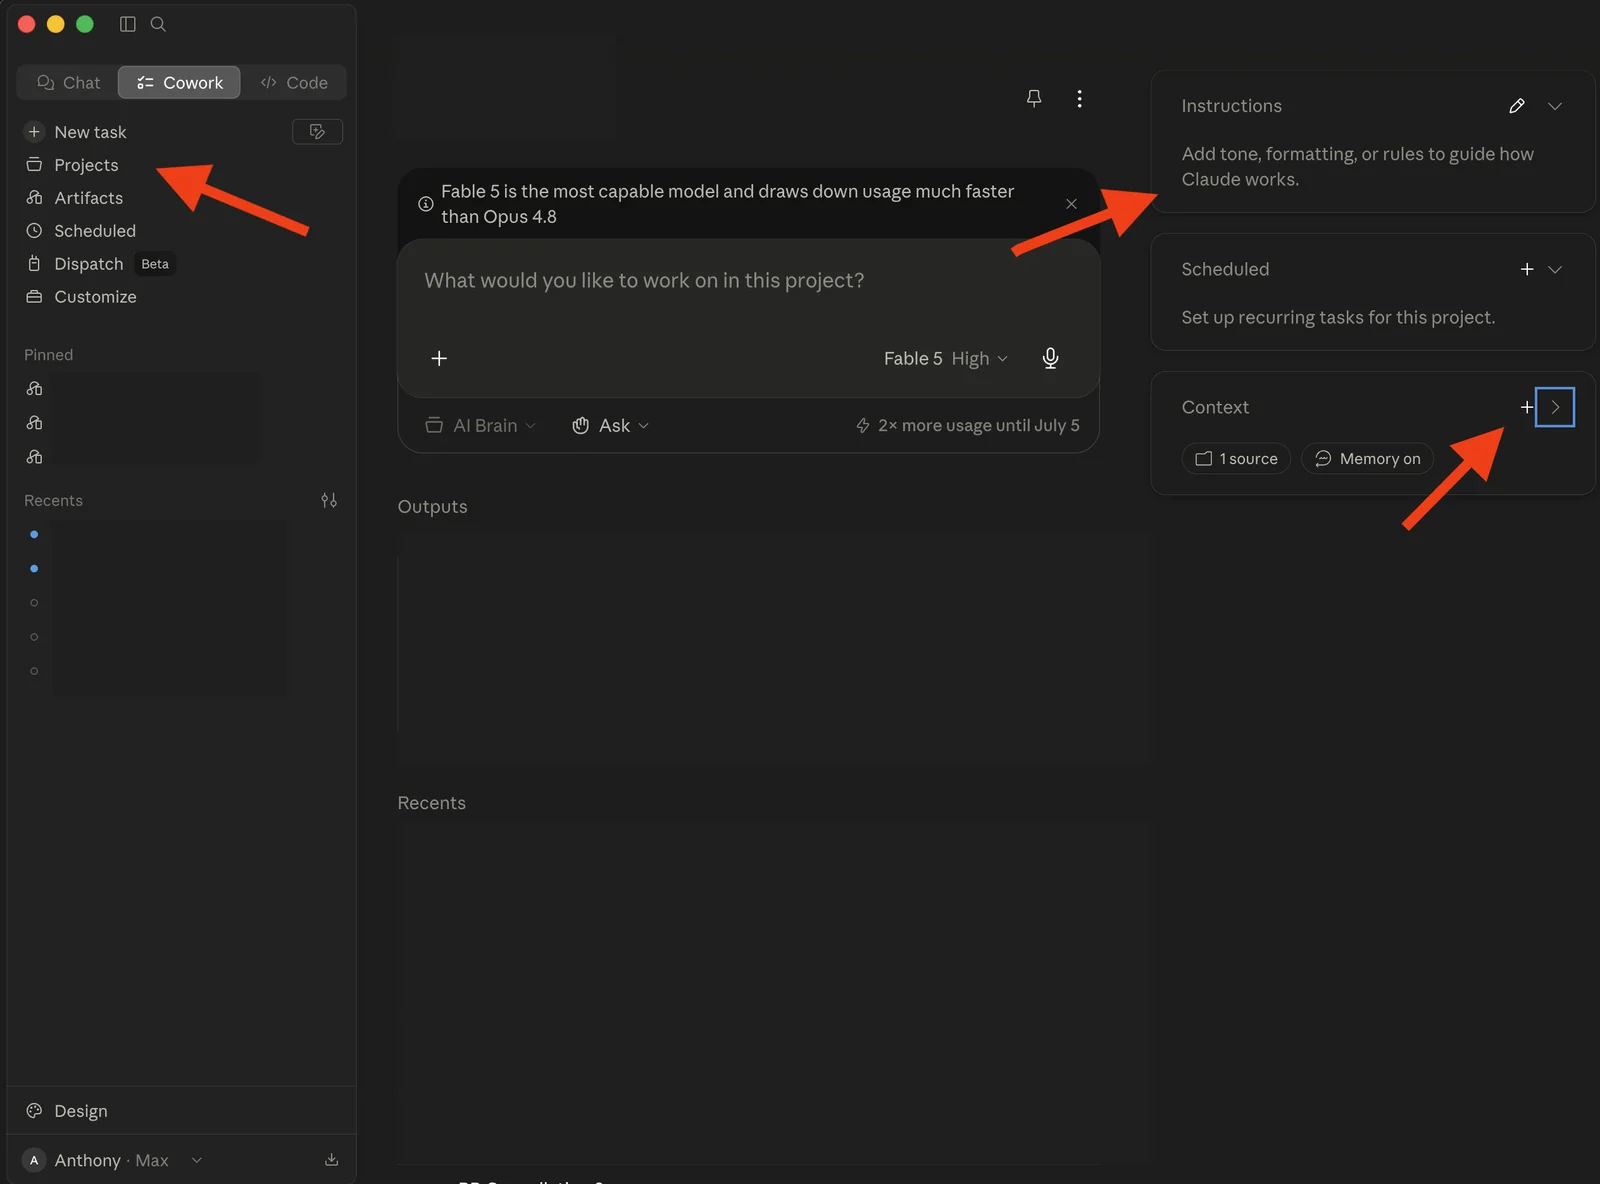Click the pin icon above the prompt
The width and height of the screenshot is (1600, 1184).
1034,98
